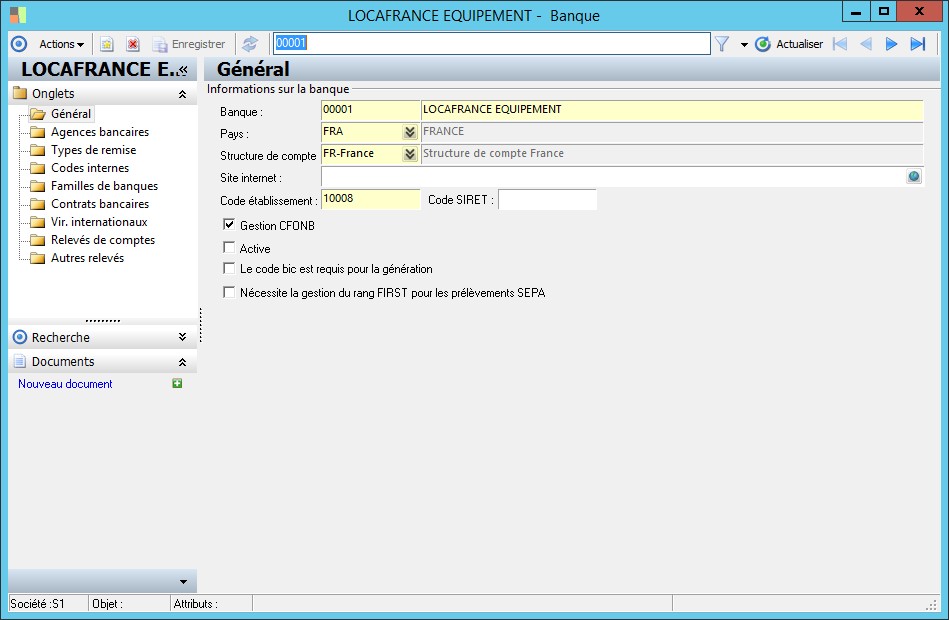Minimize the Banque window
The image size is (949, 620).
point(856,12)
